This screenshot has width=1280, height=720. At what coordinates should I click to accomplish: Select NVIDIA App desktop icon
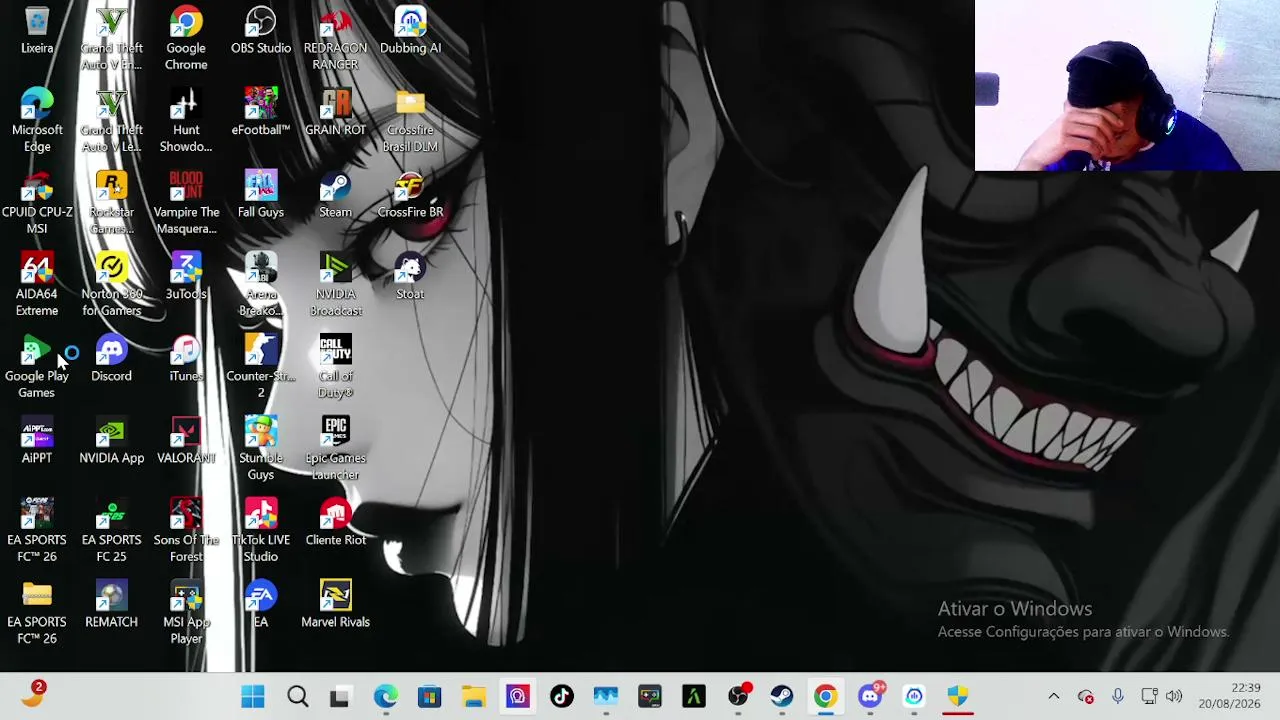click(111, 441)
